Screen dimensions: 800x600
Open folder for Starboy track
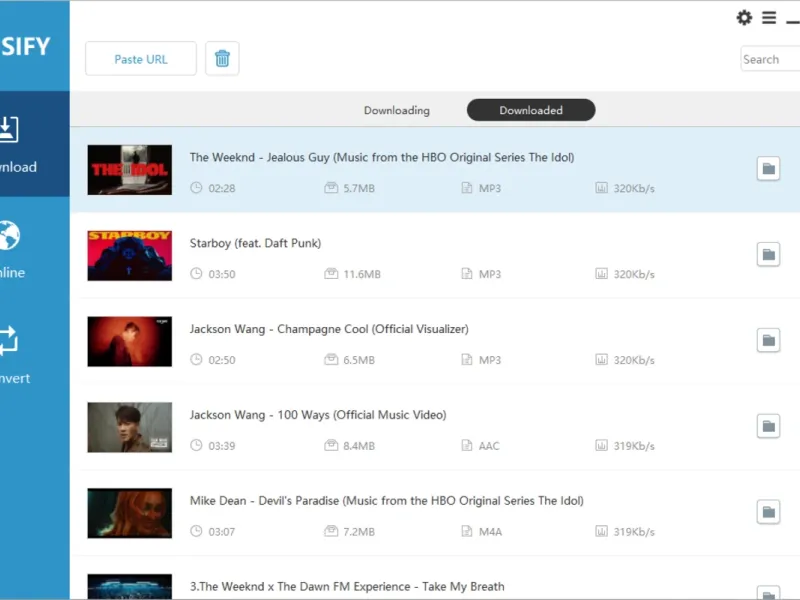pos(768,255)
